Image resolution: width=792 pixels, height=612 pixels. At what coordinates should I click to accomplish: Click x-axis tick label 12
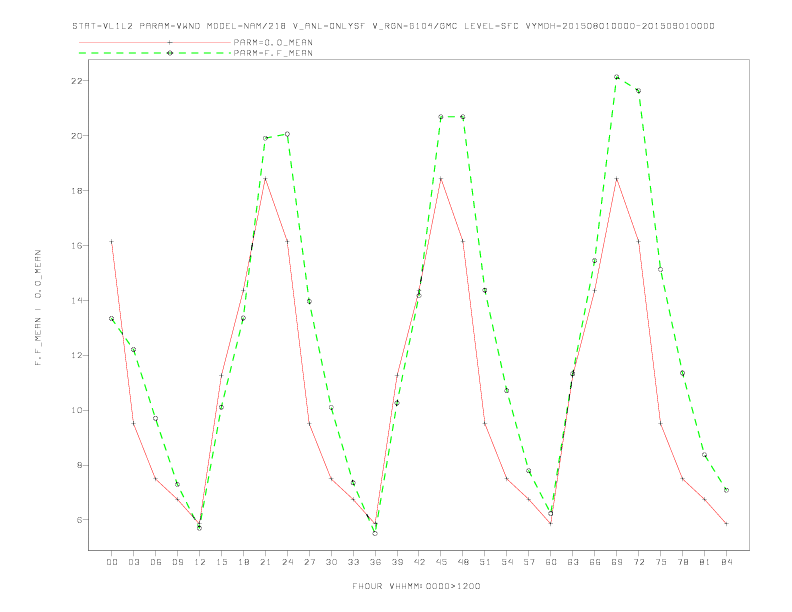[200, 562]
